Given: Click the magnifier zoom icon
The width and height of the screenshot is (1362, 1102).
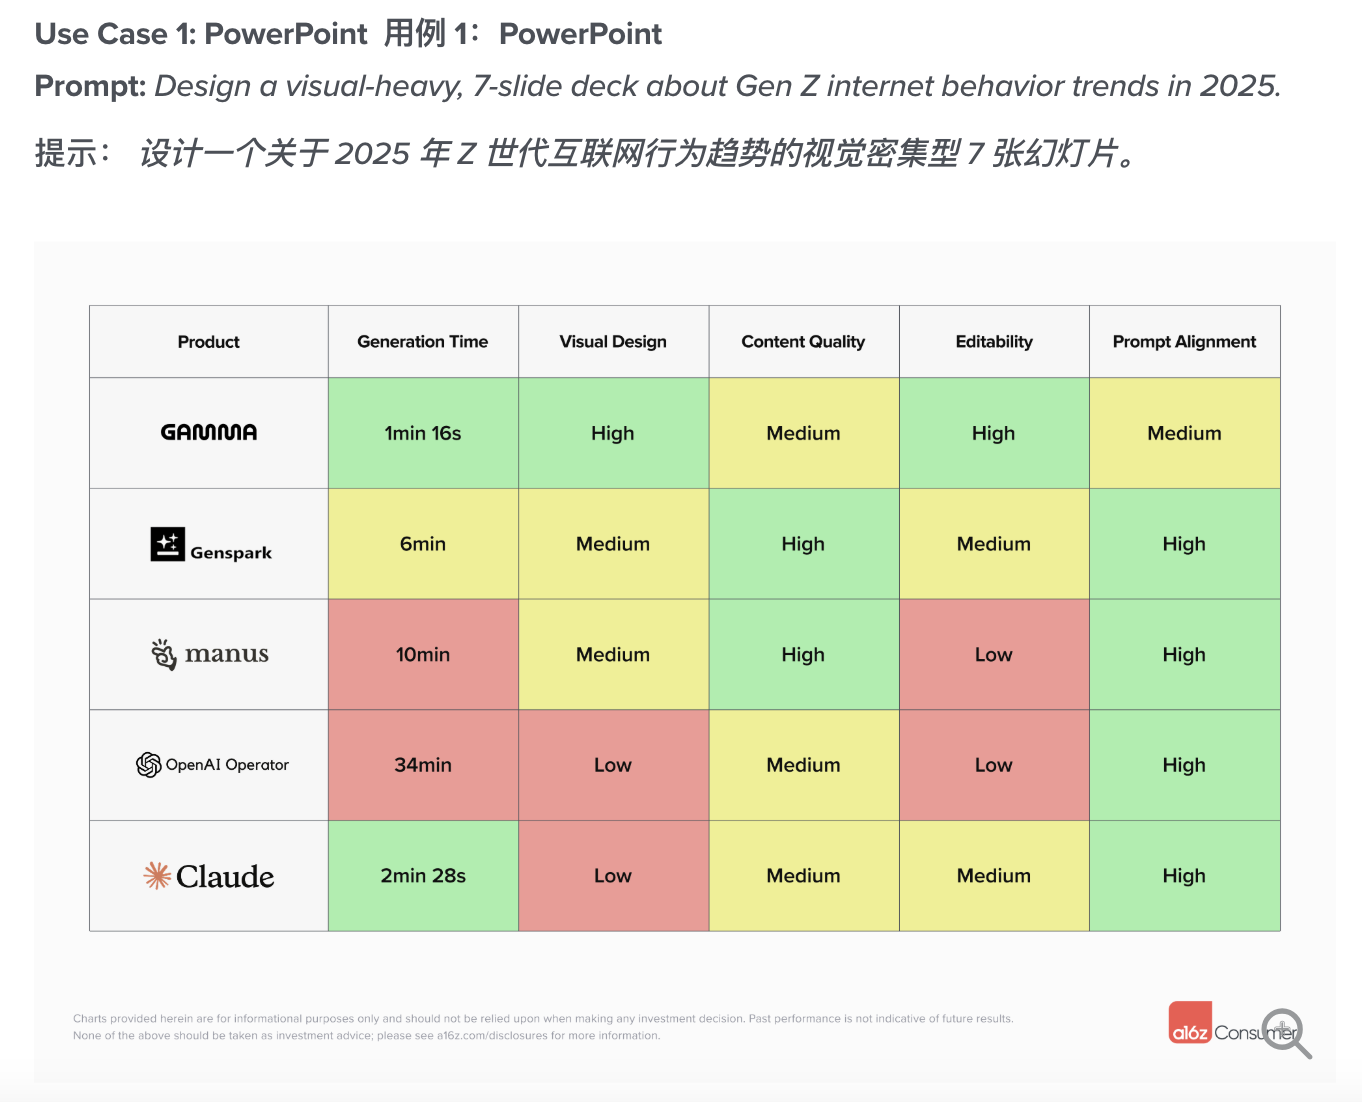Looking at the screenshot, I should pos(1285,1031).
